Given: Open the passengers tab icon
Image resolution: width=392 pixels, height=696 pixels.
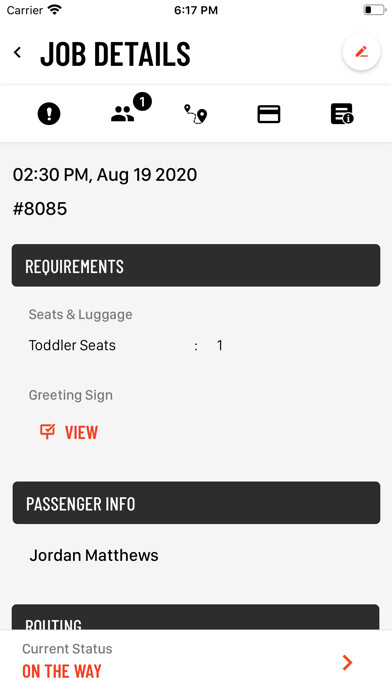Looking at the screenshot, I should [123, 114].
